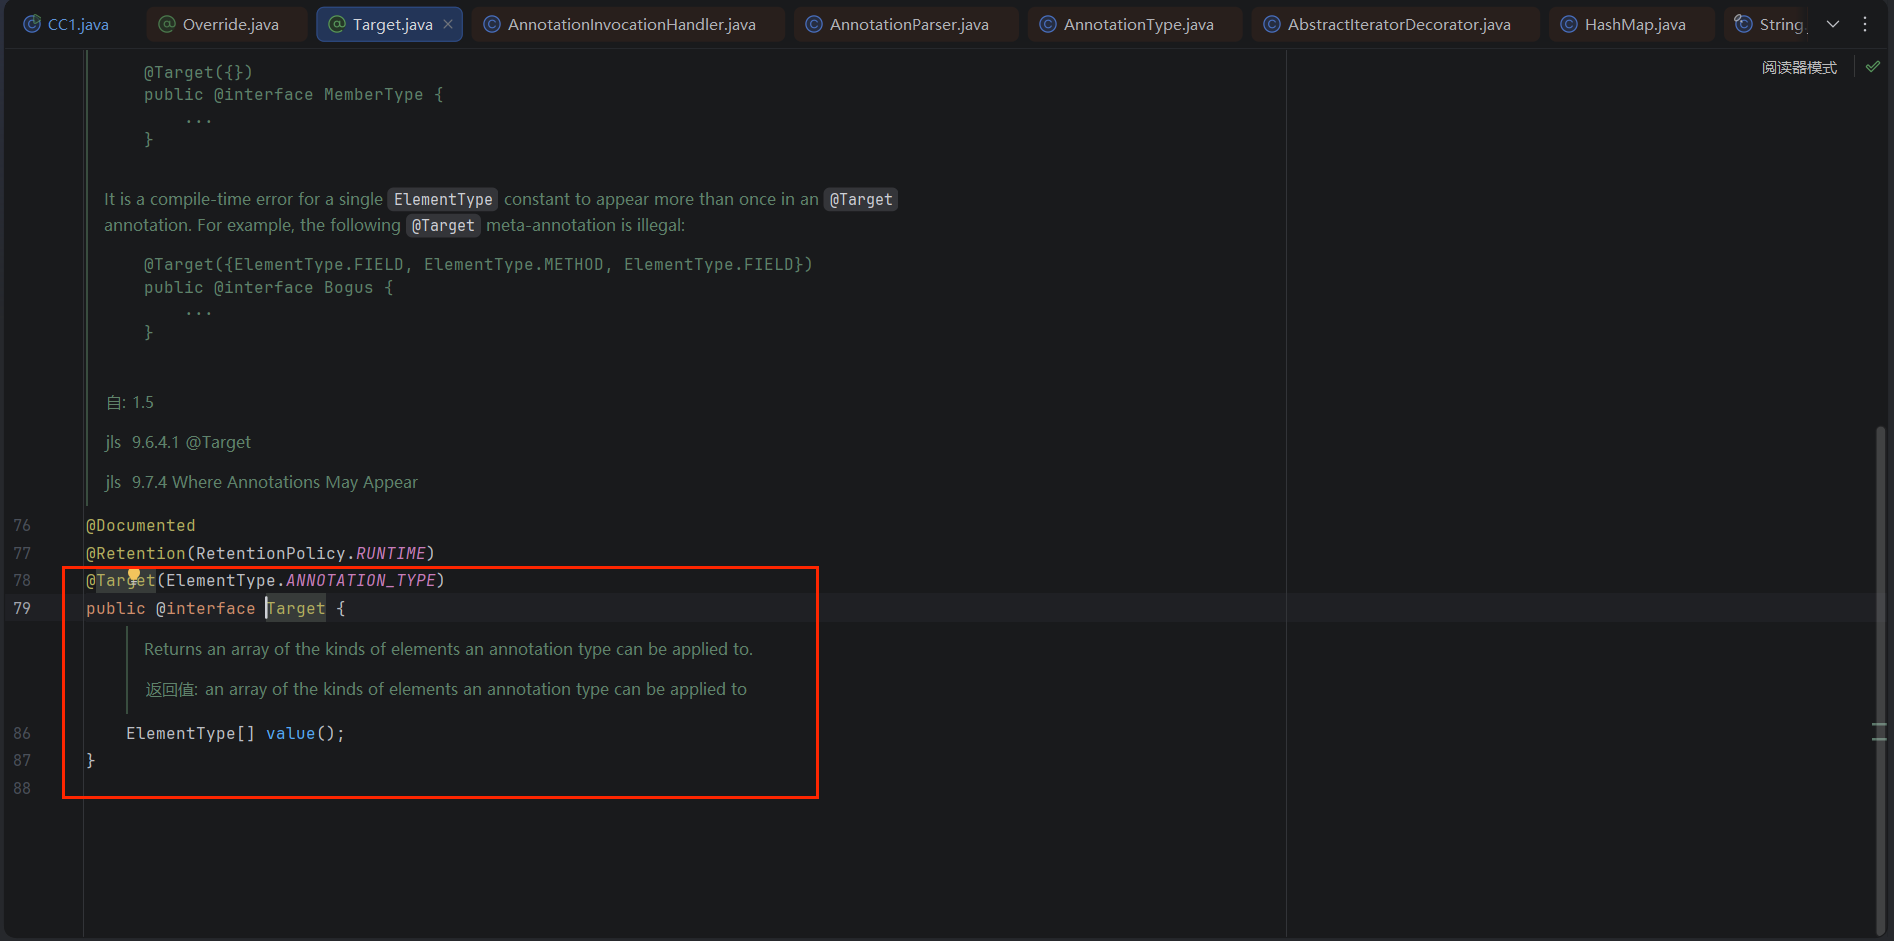Place cursor on Target identifier in line 79
The width and height of the screenshot is (1894, 941).
tap(296, 608)
